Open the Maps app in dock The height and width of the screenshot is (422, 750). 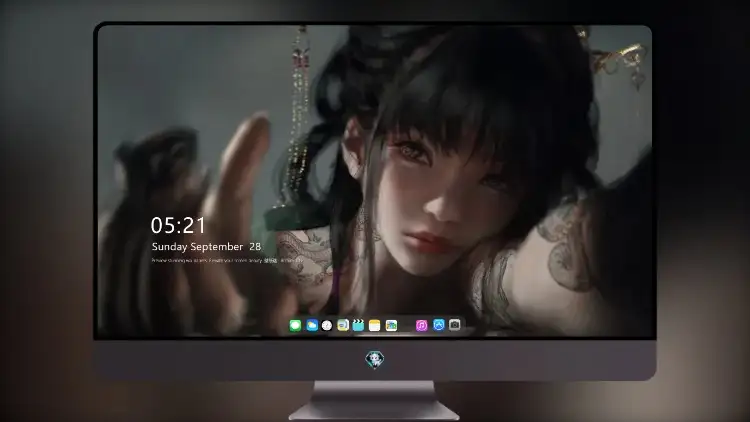pyautogui.click(x=391, y=326)
